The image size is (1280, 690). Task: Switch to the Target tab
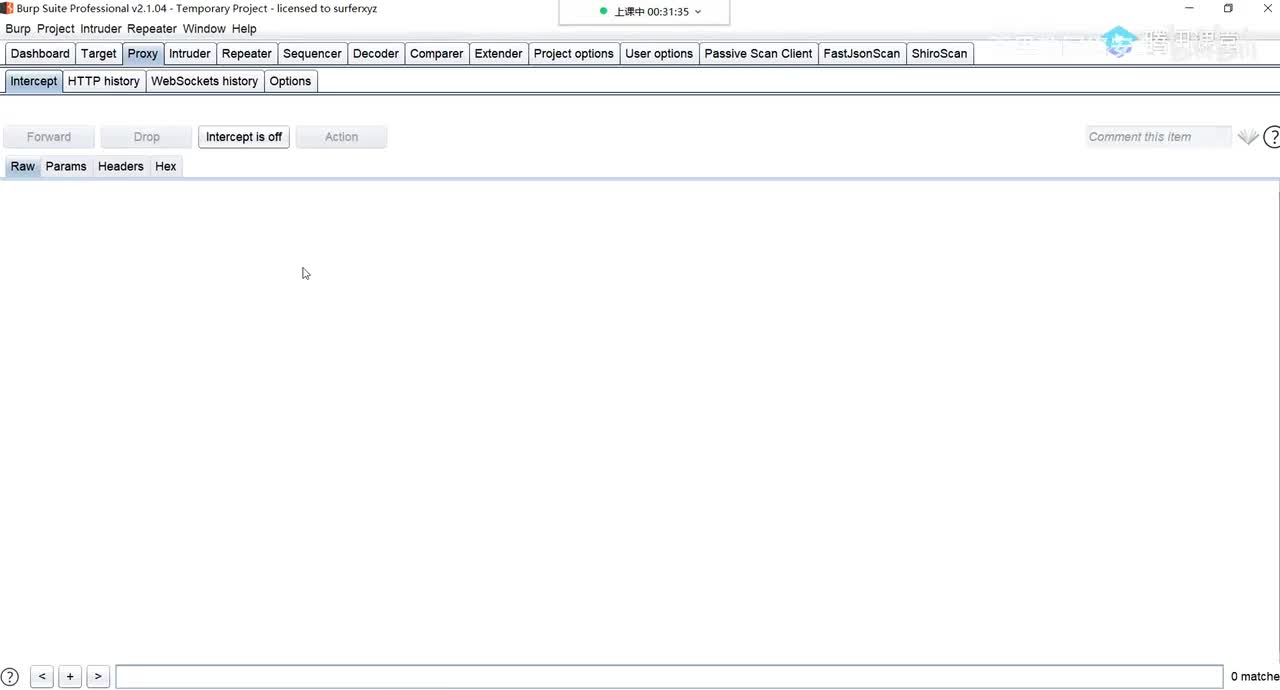click(99, 54)
